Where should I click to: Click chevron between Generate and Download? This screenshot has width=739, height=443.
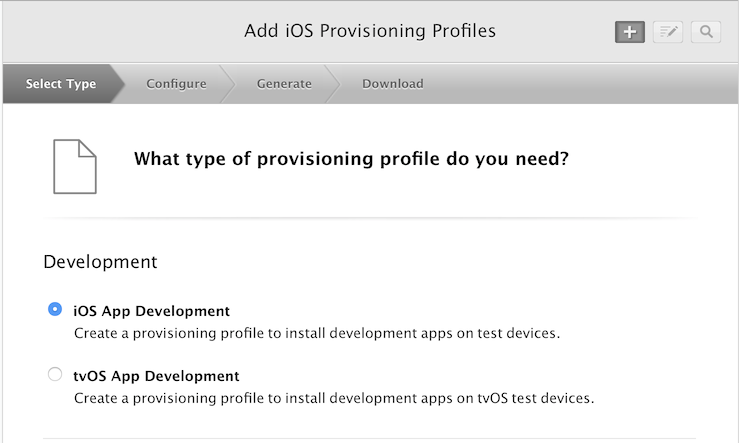coord(333,84)
